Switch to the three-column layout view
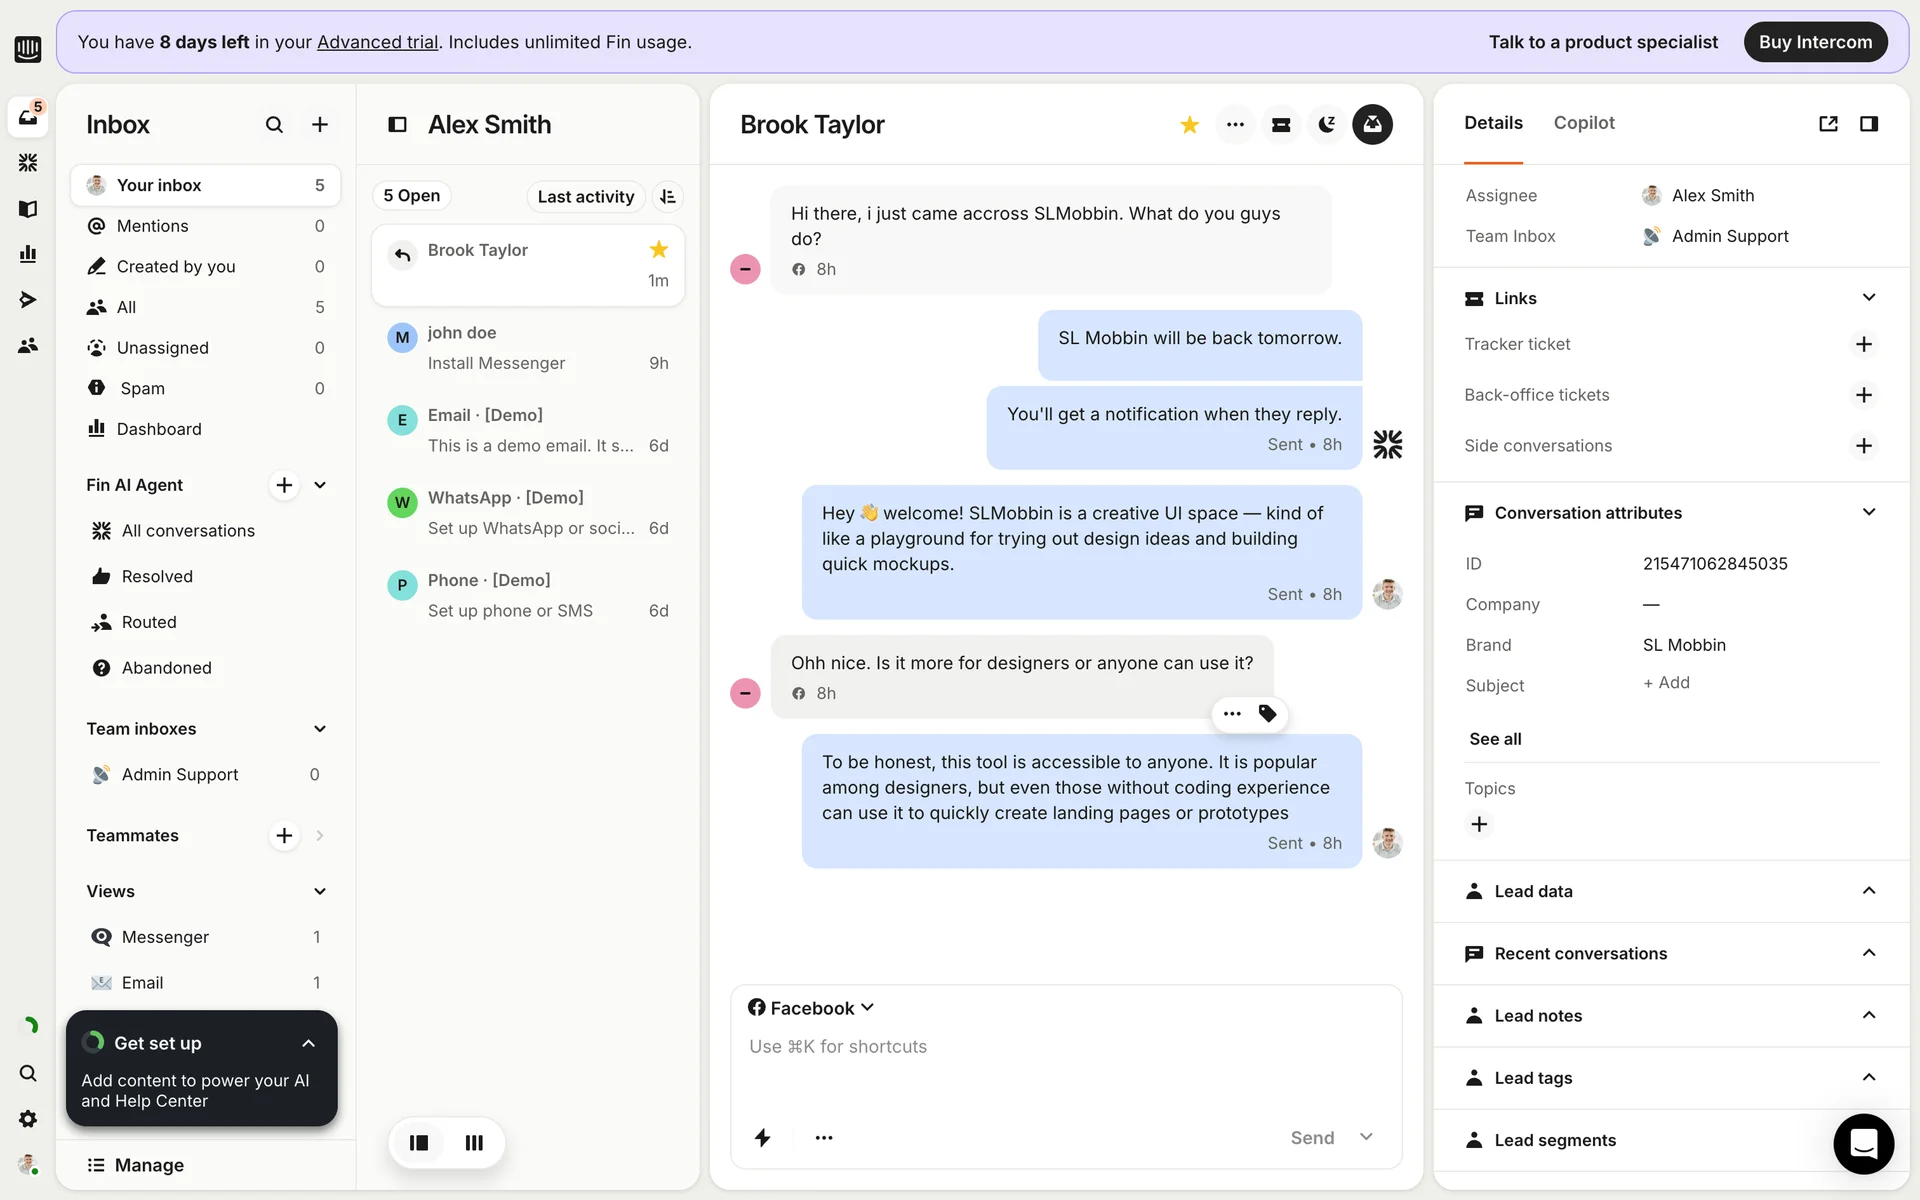This screenshot has height=1200, width=1920. pyautogui.click(x=474, y=1143)
